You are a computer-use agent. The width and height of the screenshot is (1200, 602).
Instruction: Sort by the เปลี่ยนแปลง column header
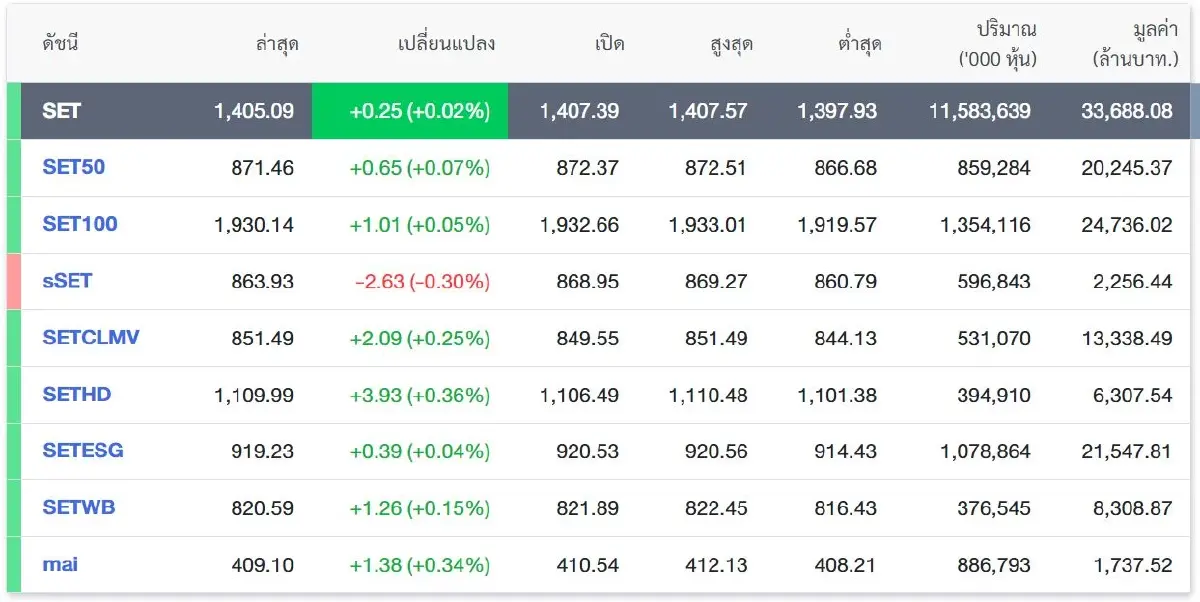444,43
